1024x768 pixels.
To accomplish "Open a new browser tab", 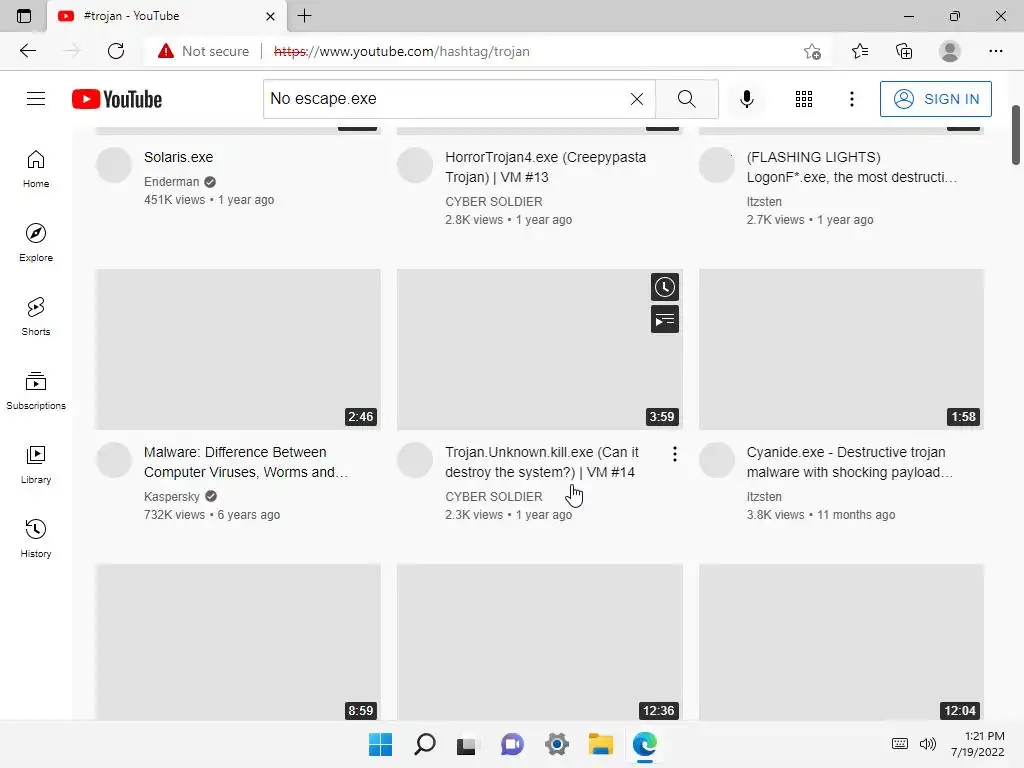I will pyautogui.click(x=304, y=16).
